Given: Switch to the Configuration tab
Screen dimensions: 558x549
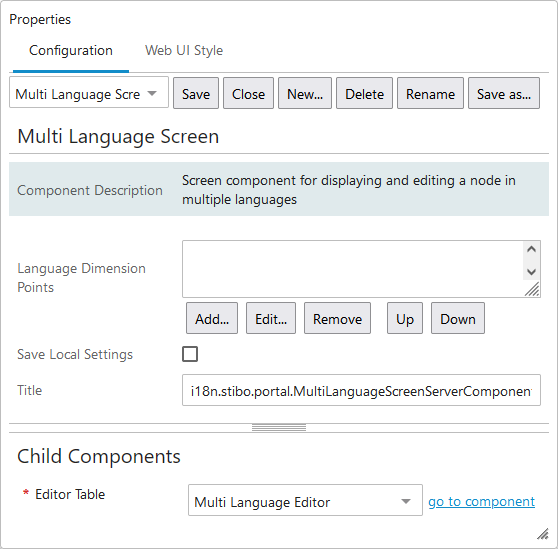Looking at the screenshot, I should [x=71, y=51].
